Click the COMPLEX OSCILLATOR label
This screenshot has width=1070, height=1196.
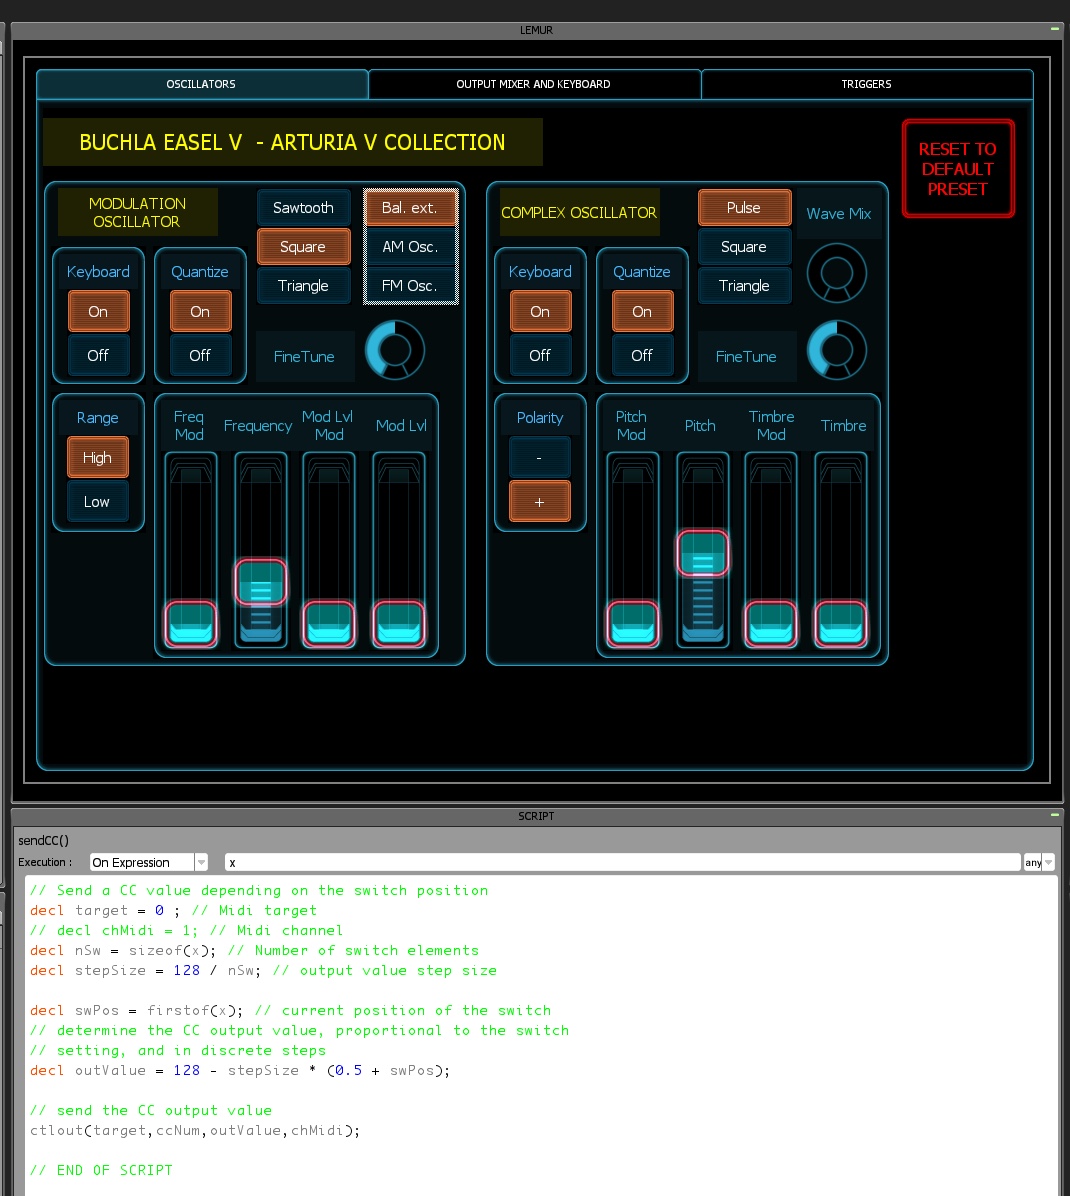[x=579, y=212]
